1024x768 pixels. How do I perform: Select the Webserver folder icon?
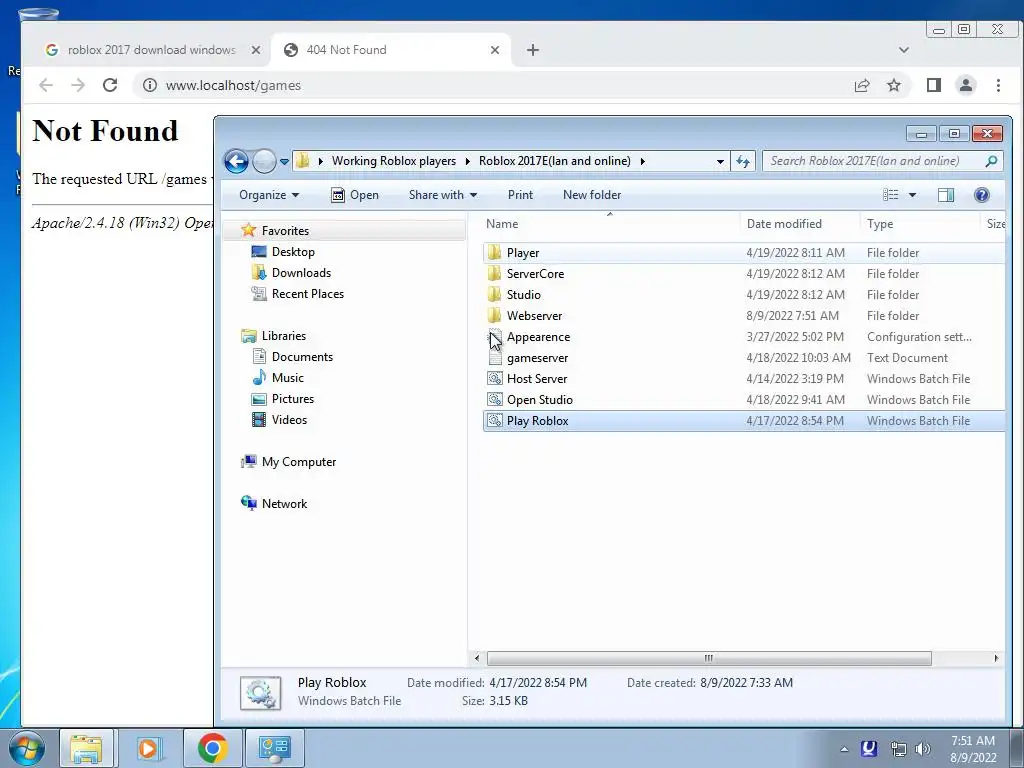click(494, 315)
